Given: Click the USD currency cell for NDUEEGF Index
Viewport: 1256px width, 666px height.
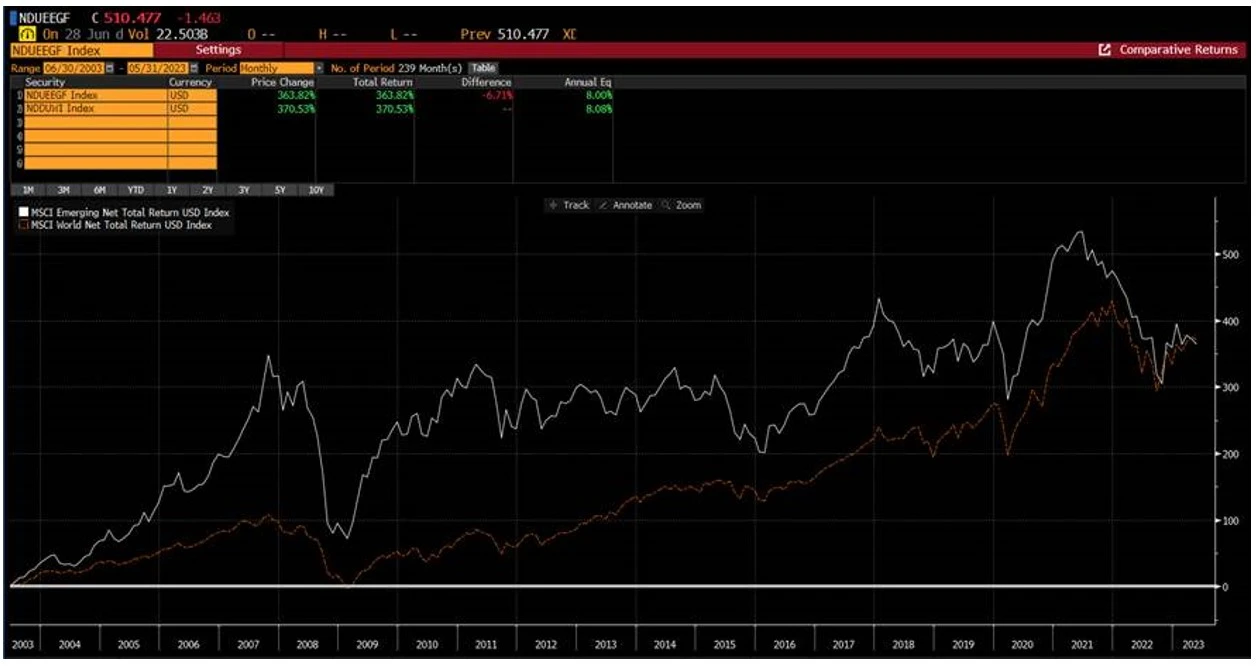Looking at the screenshot, I should [192, 95].
